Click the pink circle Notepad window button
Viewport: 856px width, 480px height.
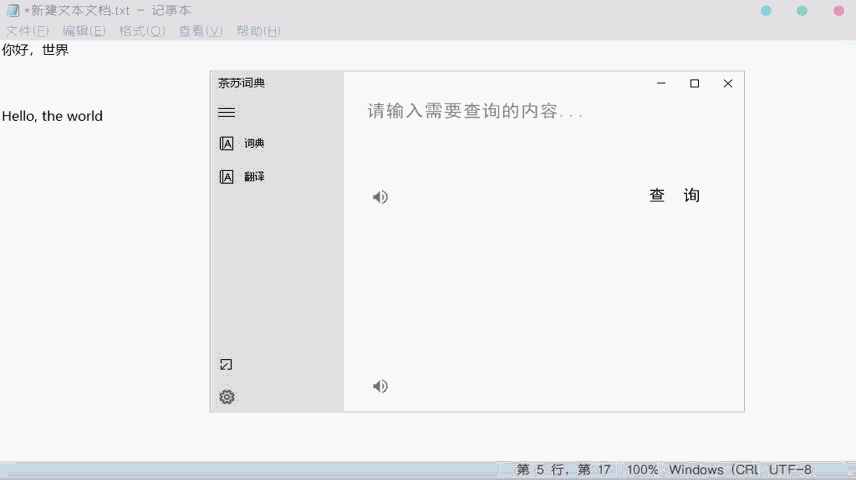(x=839, y=11)
